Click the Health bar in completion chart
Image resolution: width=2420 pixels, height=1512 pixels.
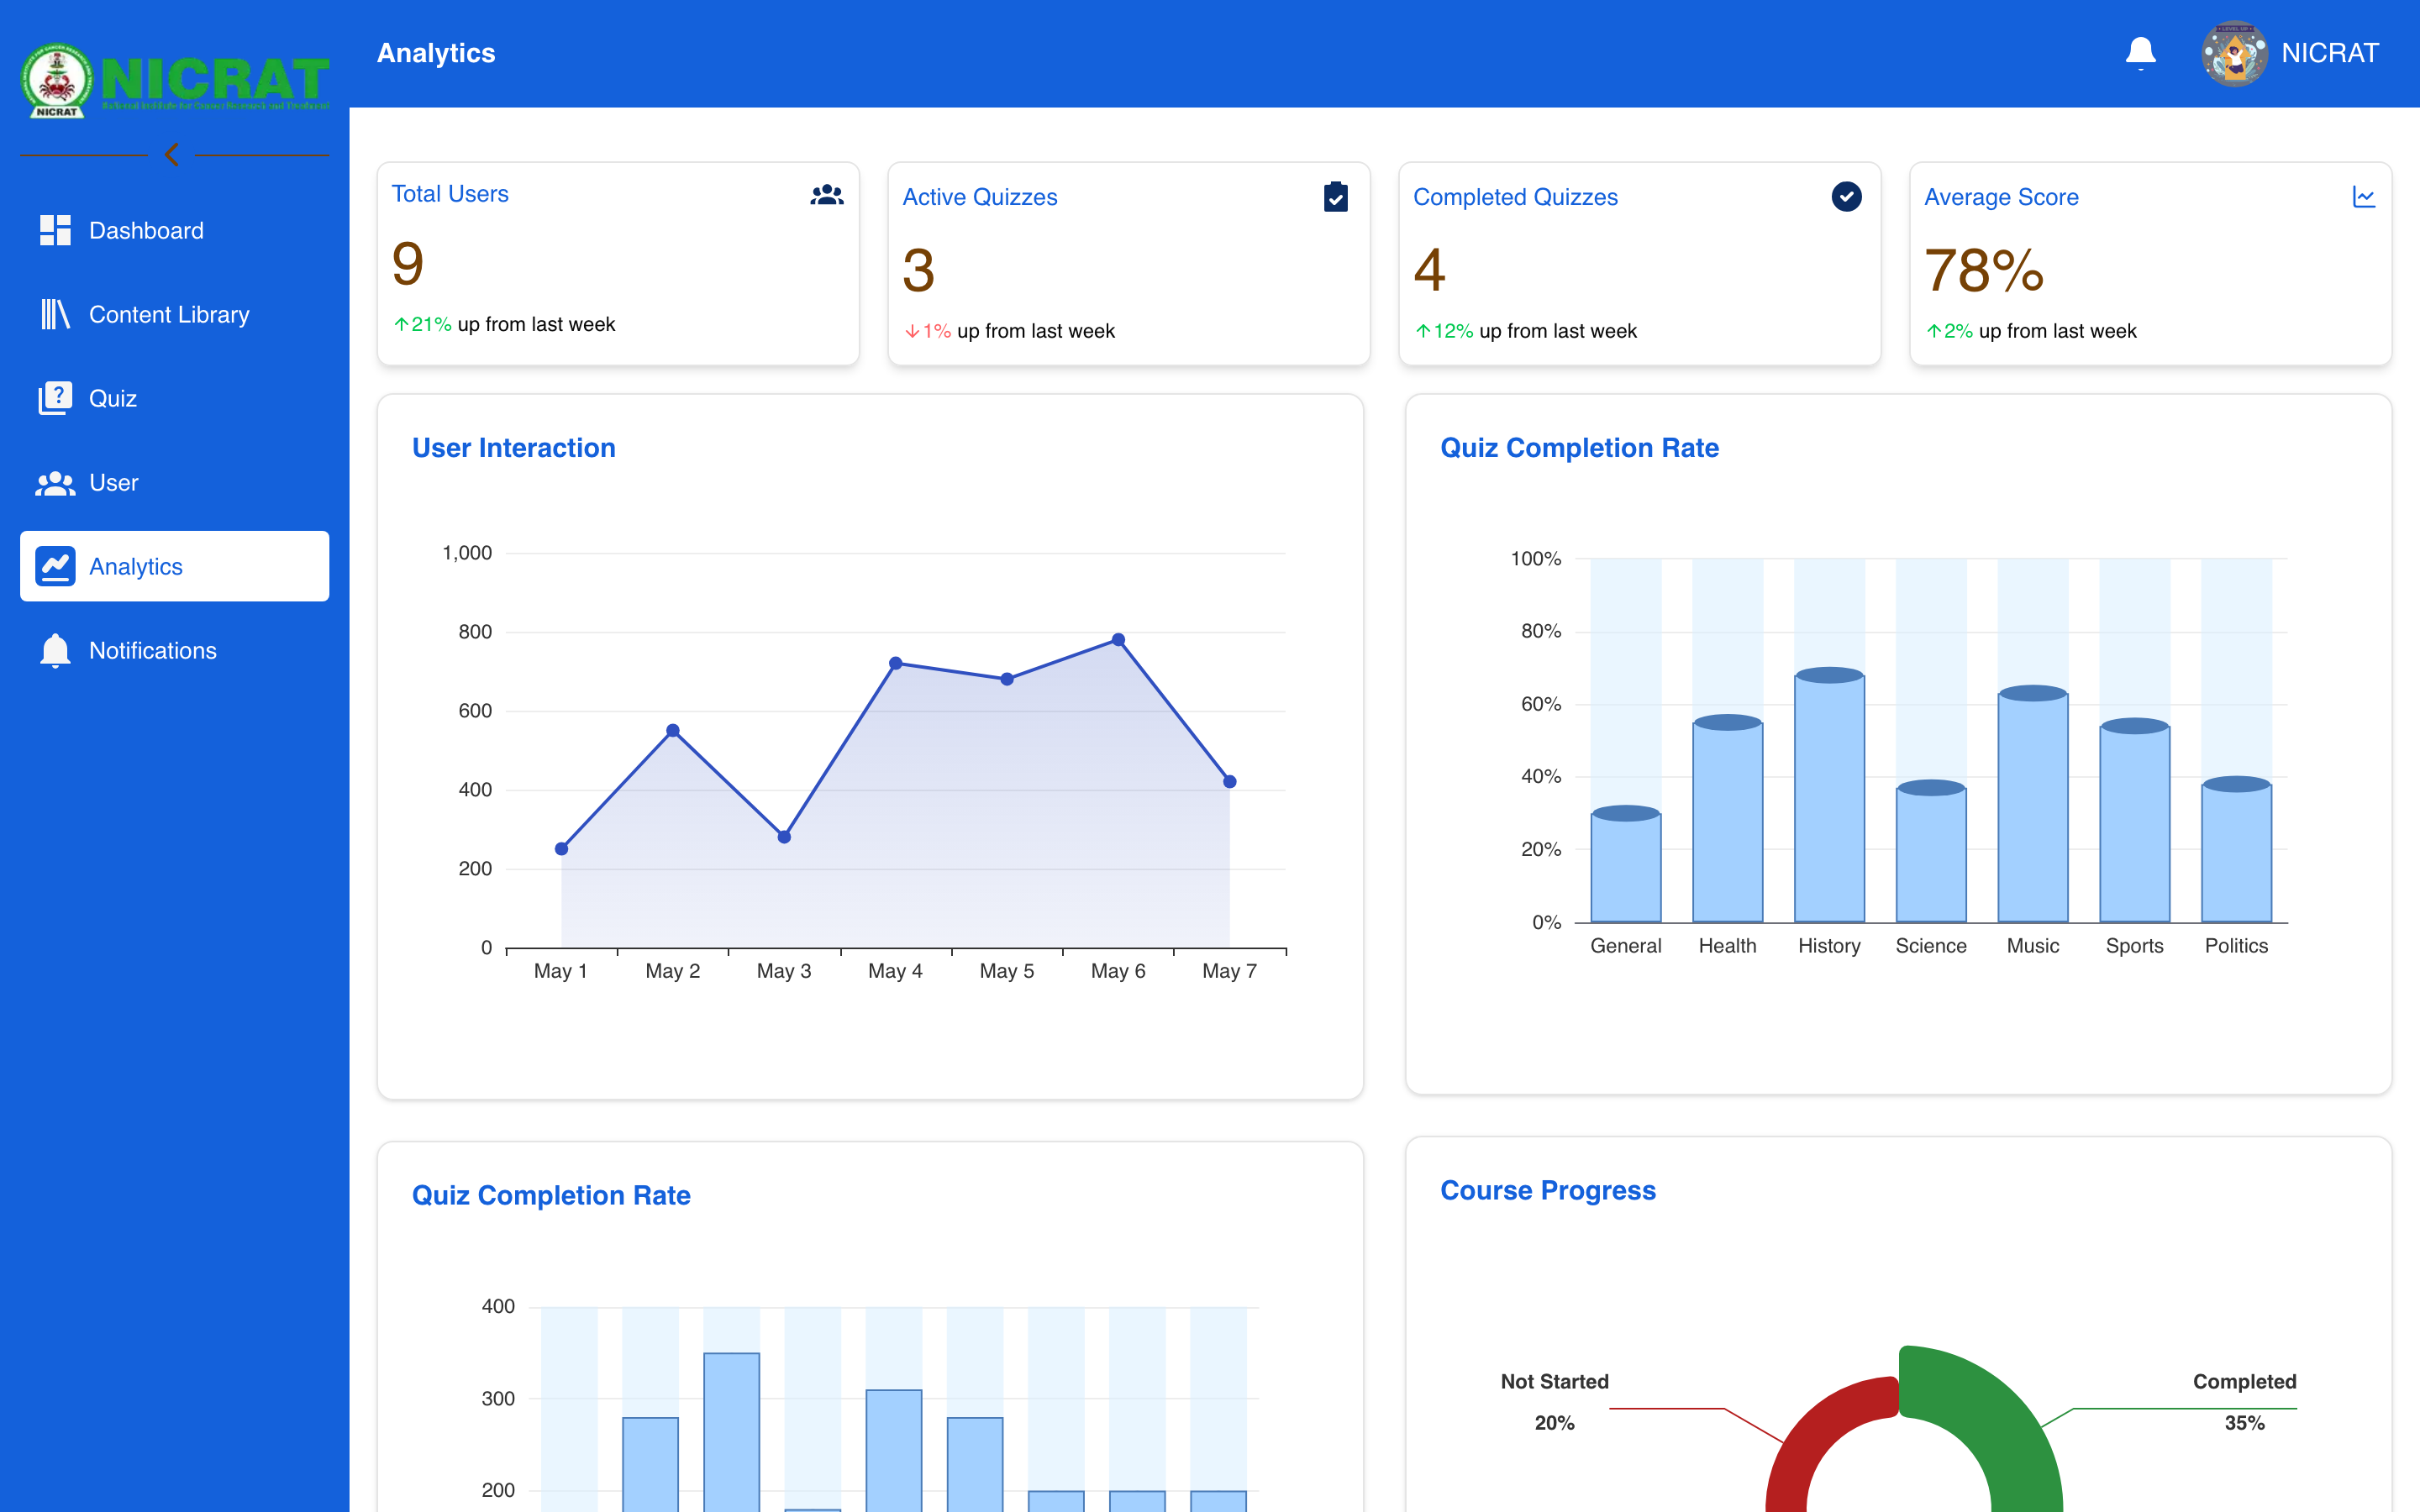click(x=1727, y=819)
